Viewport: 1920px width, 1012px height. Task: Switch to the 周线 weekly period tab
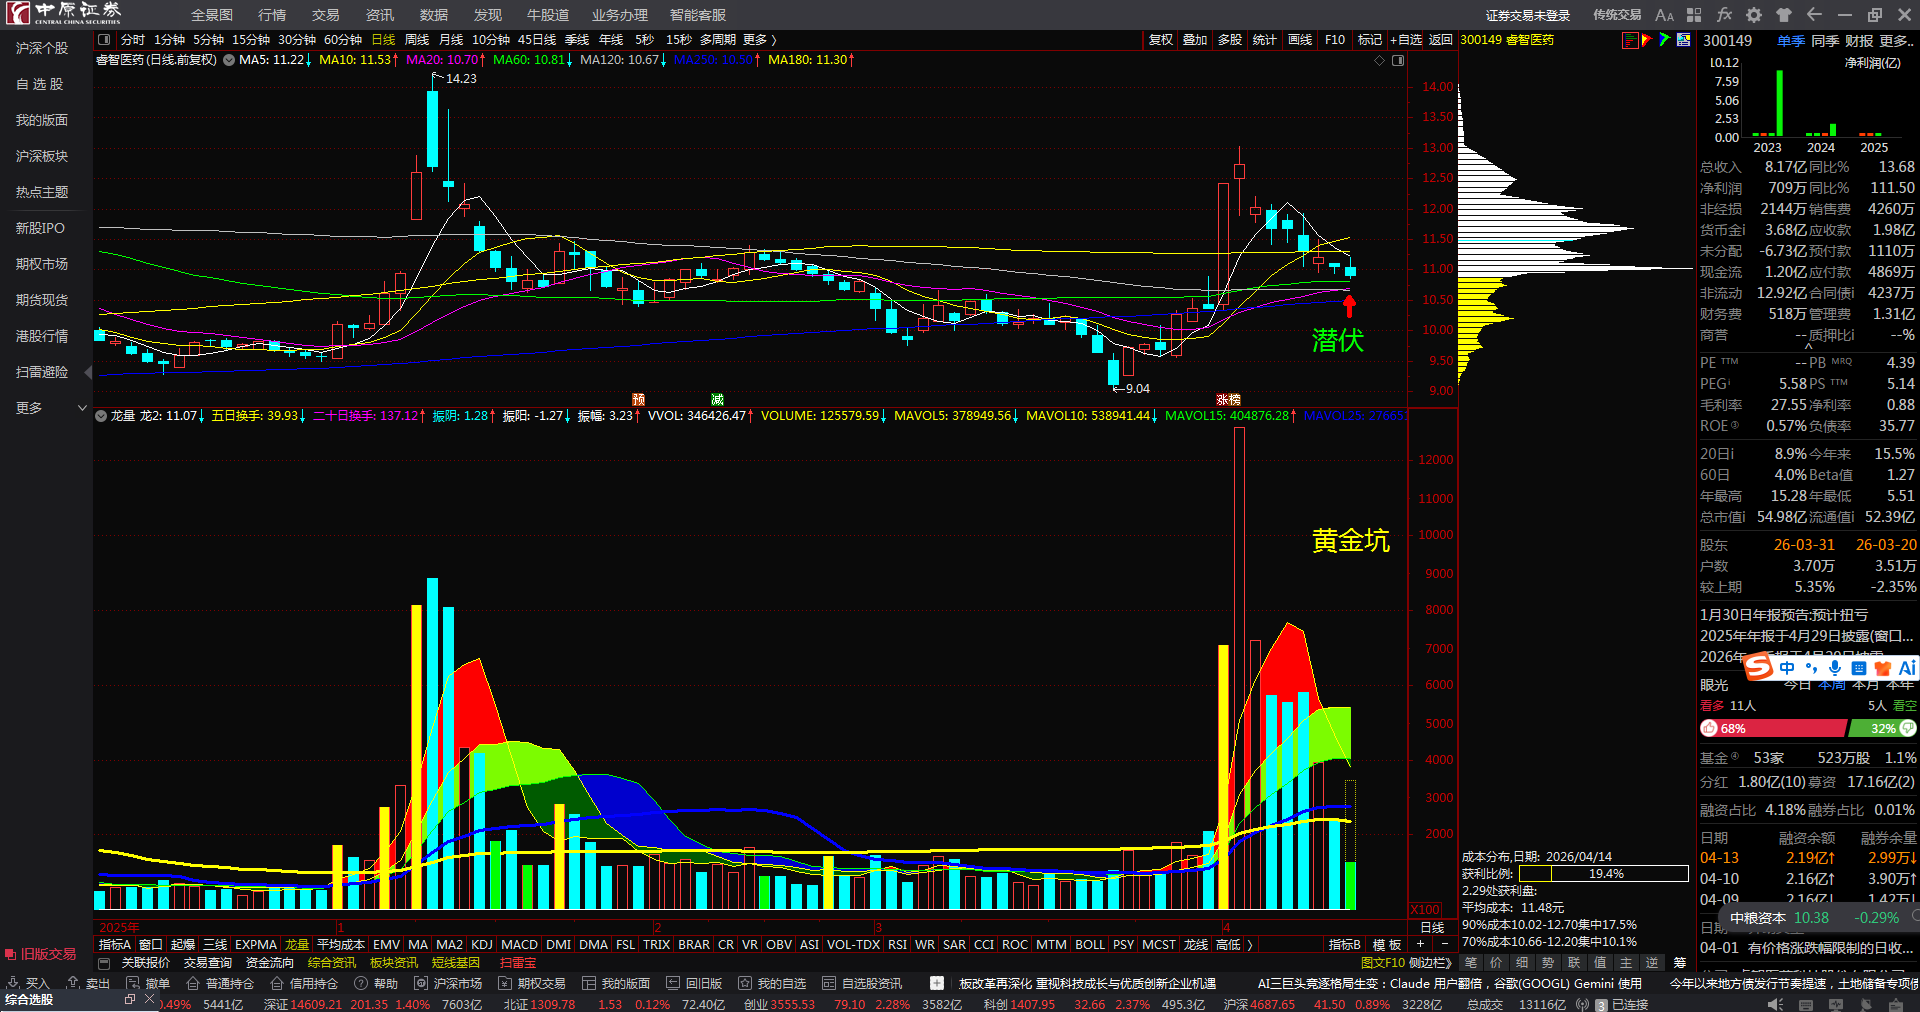tap(417, 40)
